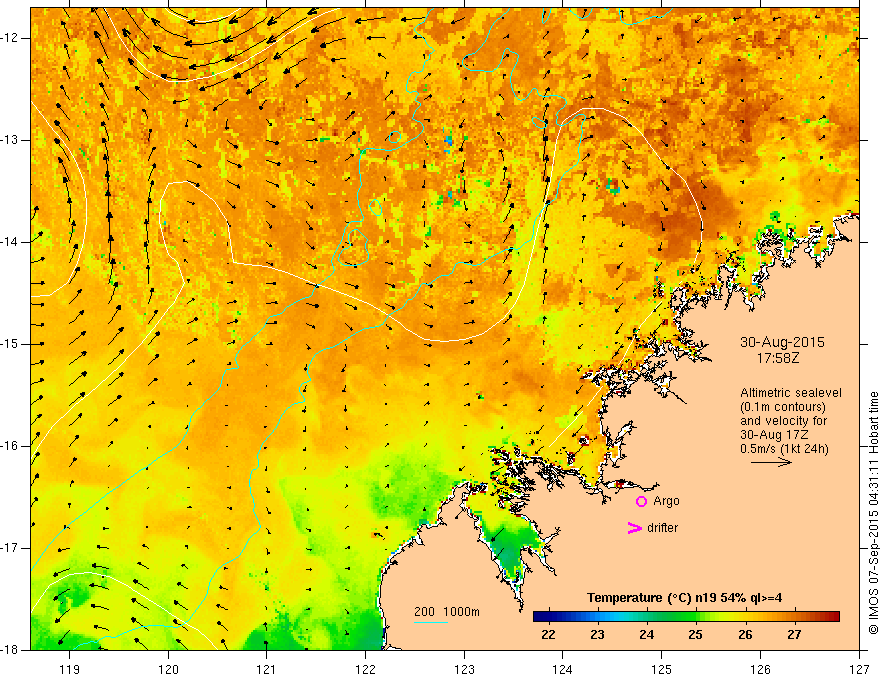Click the longitude axis label 120
Image resolution: width=880 pixels, height=680 pixels.
(x=168, y=669)
